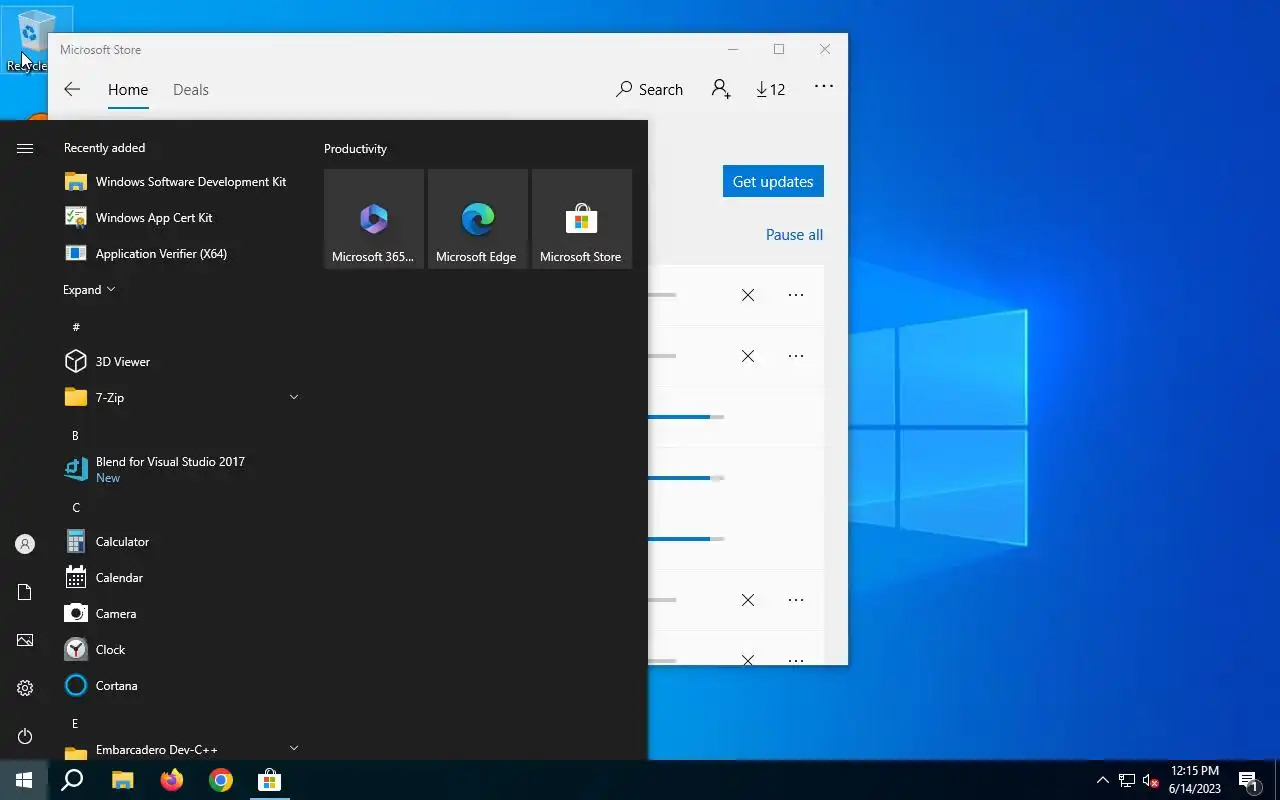
Task: Expand the 7-Zip folder
Action: point(180,398)
